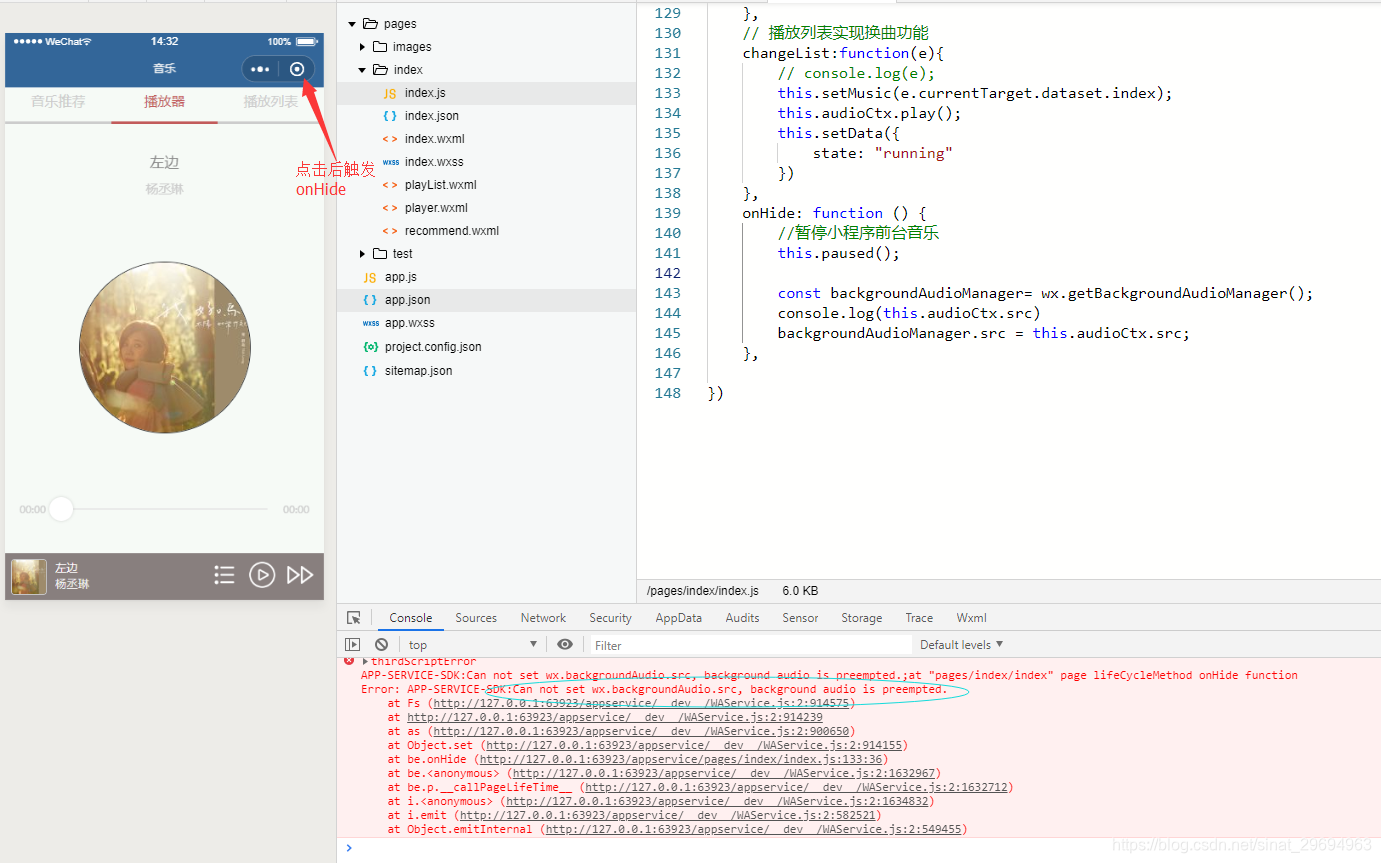The height and width of the screenshot is (863, 1381).
Task: Click the index folder icon
Action: (380, 69)
